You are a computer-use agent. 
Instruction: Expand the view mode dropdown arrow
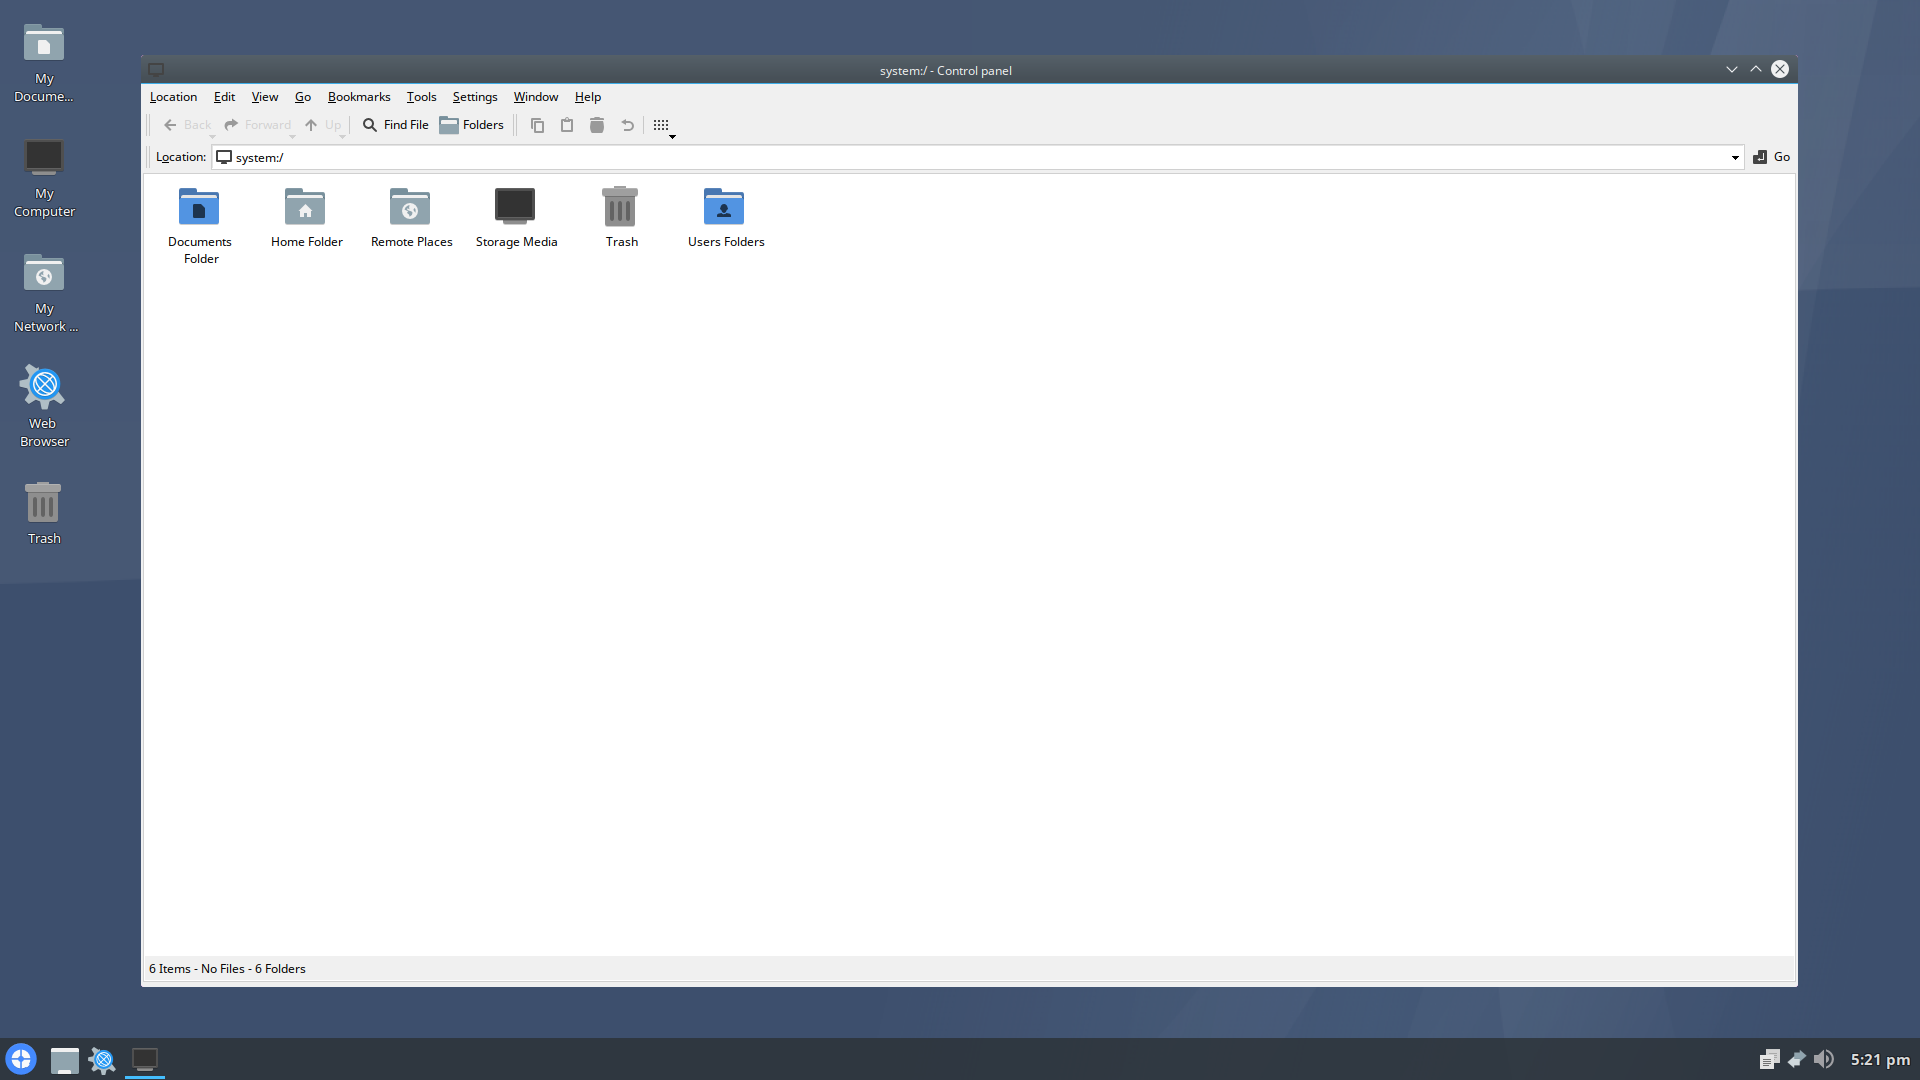[x=672, y=136]
